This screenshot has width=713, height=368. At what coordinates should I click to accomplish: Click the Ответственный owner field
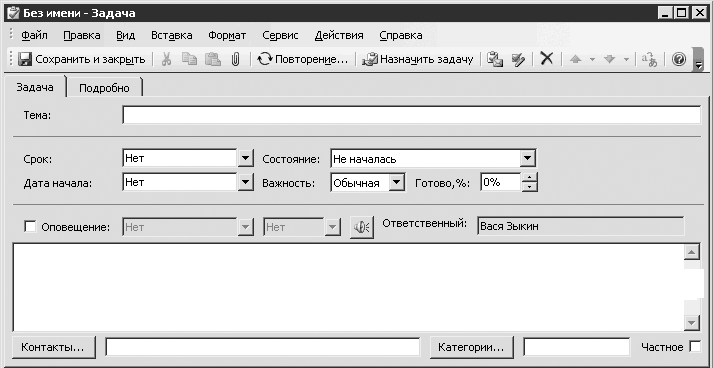(581, 226)
